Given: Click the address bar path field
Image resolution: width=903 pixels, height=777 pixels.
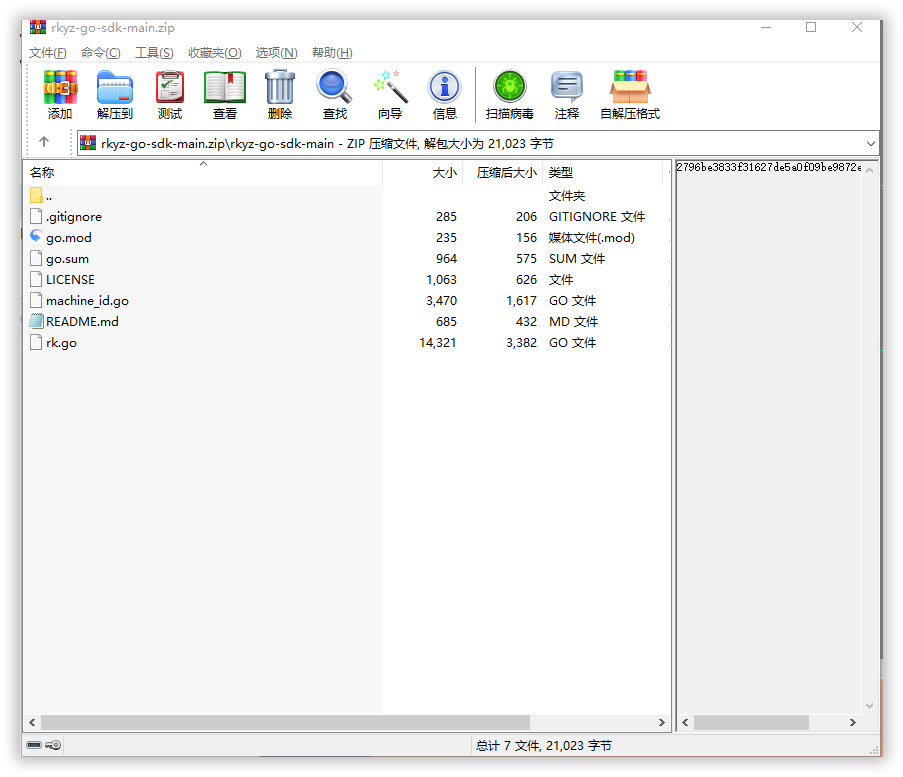Looking at the screenshot, I should [x=478, y=143].
